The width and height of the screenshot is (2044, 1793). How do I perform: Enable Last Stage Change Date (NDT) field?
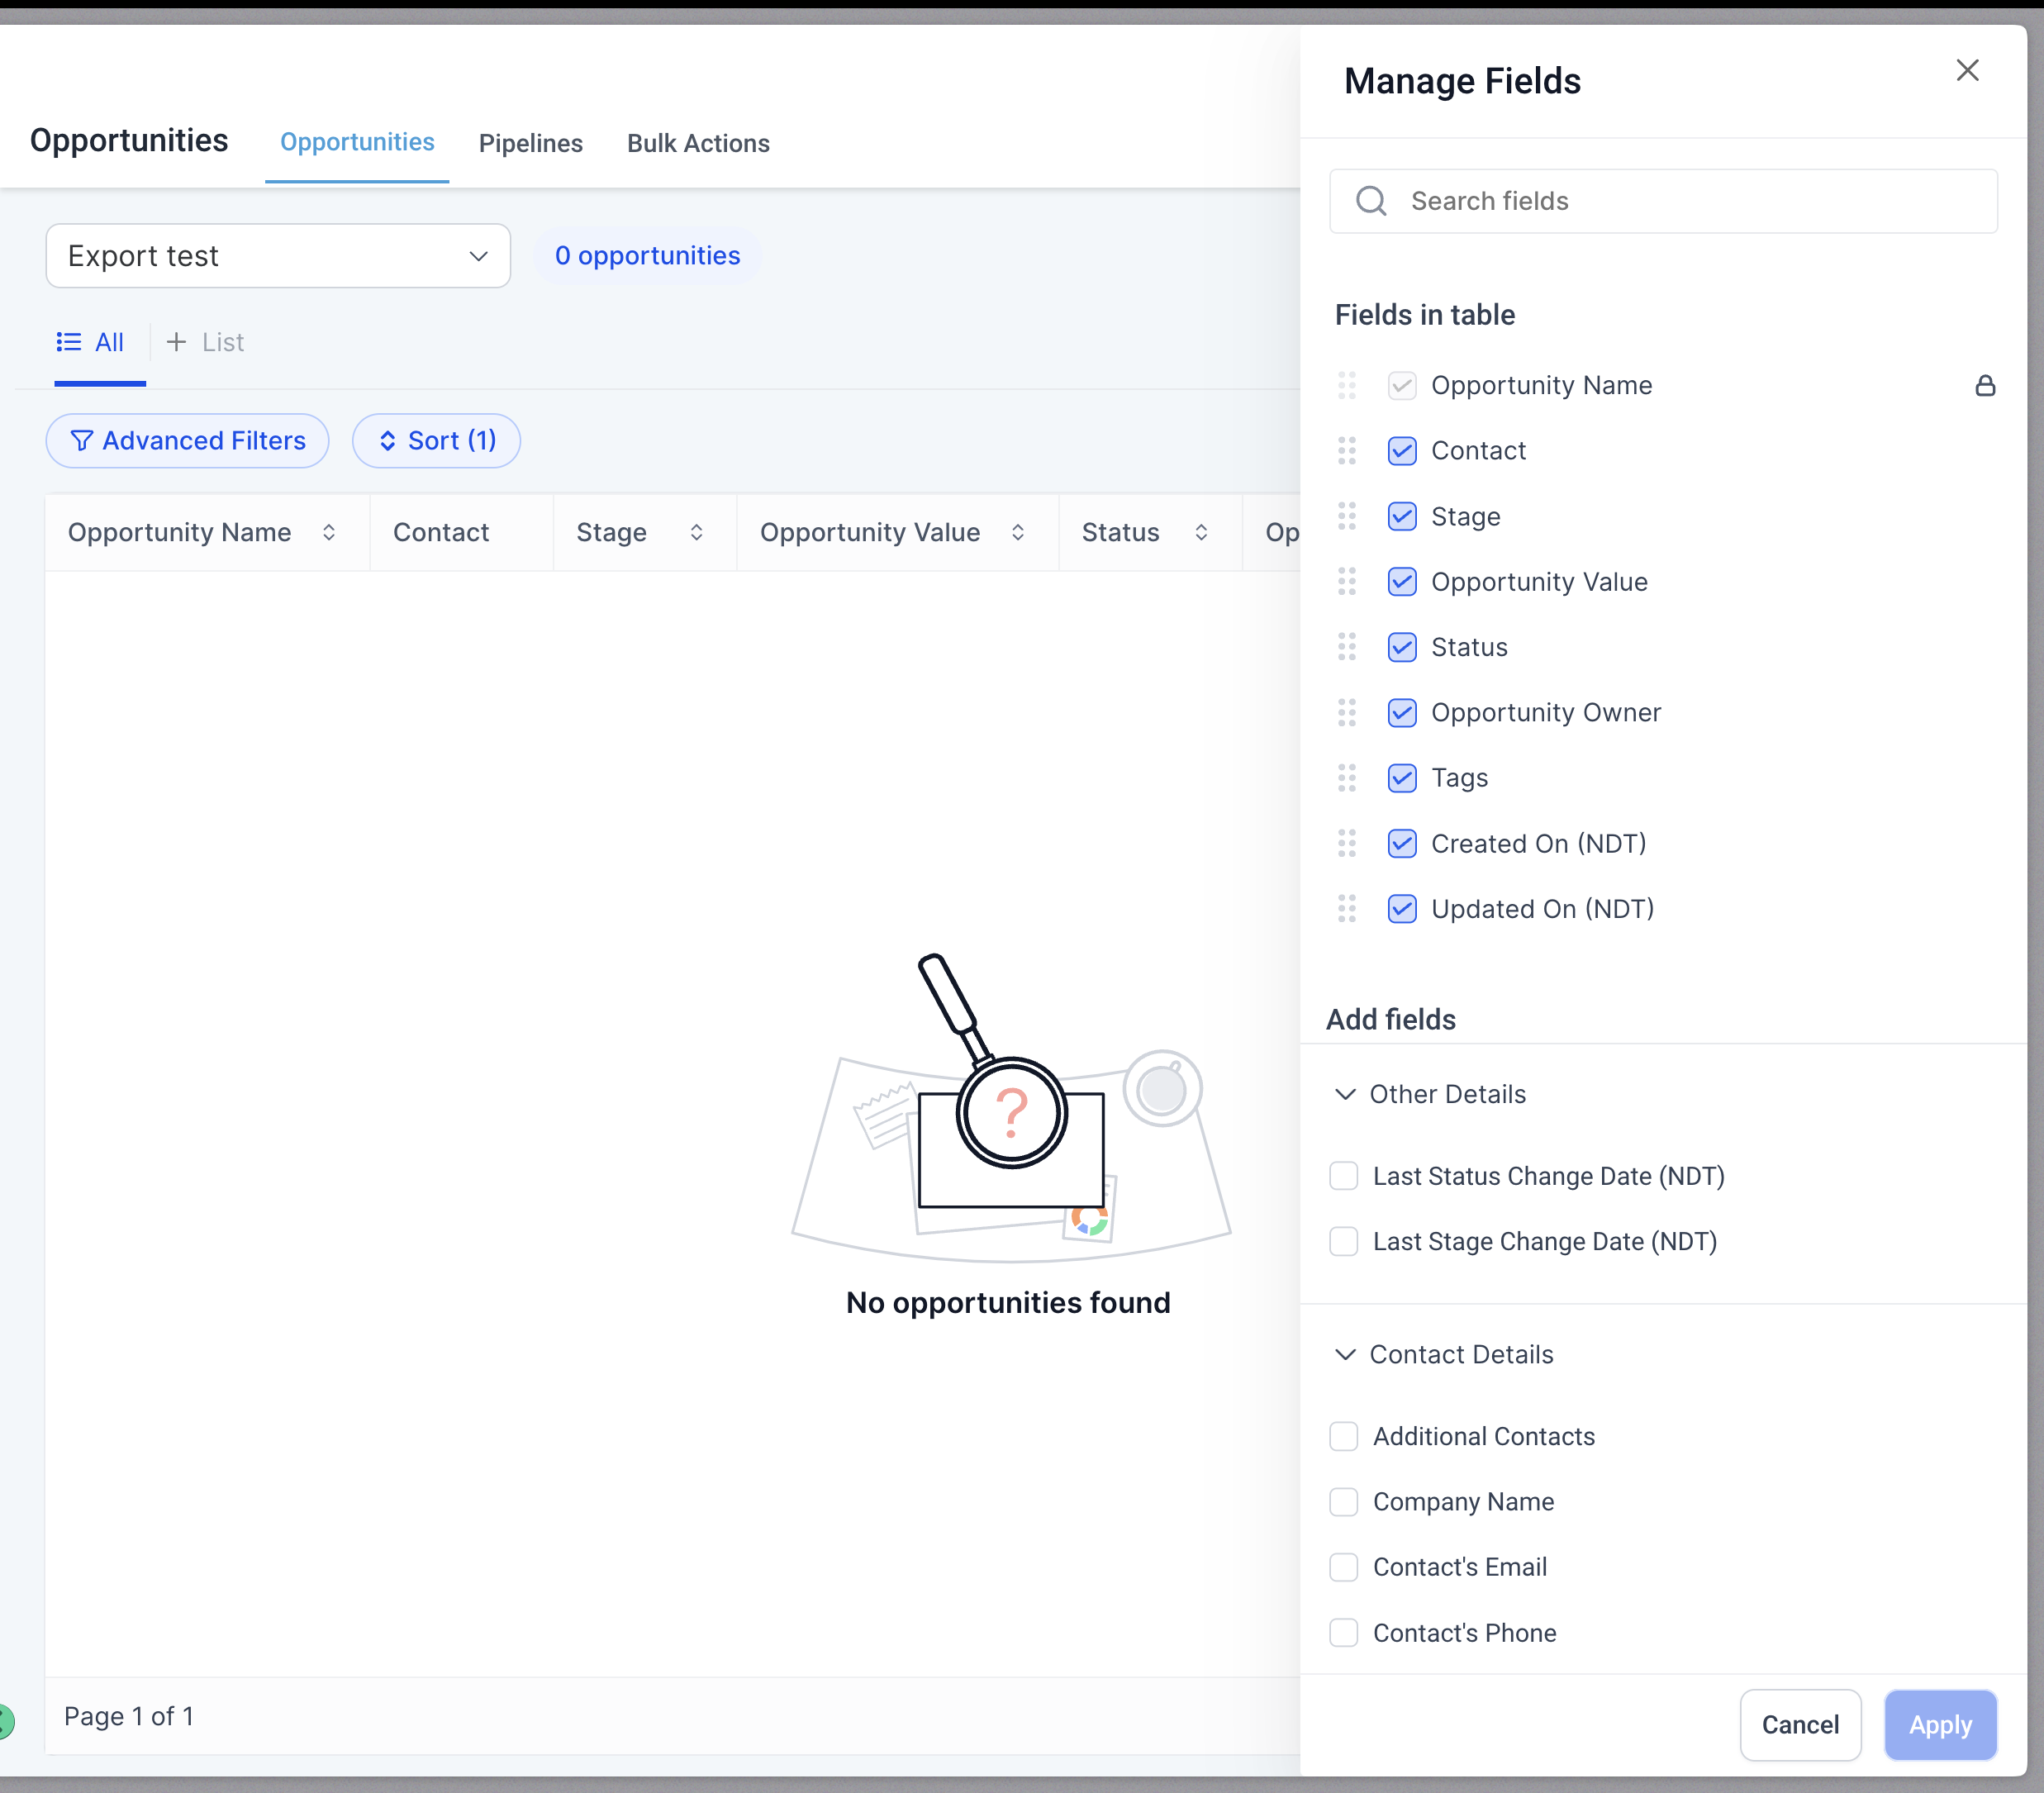pyautogui.click(x=1343, y=1242)
